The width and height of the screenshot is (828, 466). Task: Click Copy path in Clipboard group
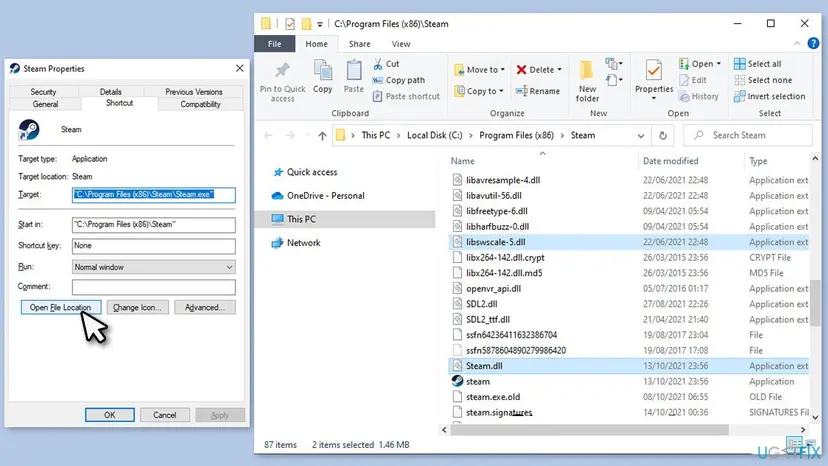click(x=399, y=80)
